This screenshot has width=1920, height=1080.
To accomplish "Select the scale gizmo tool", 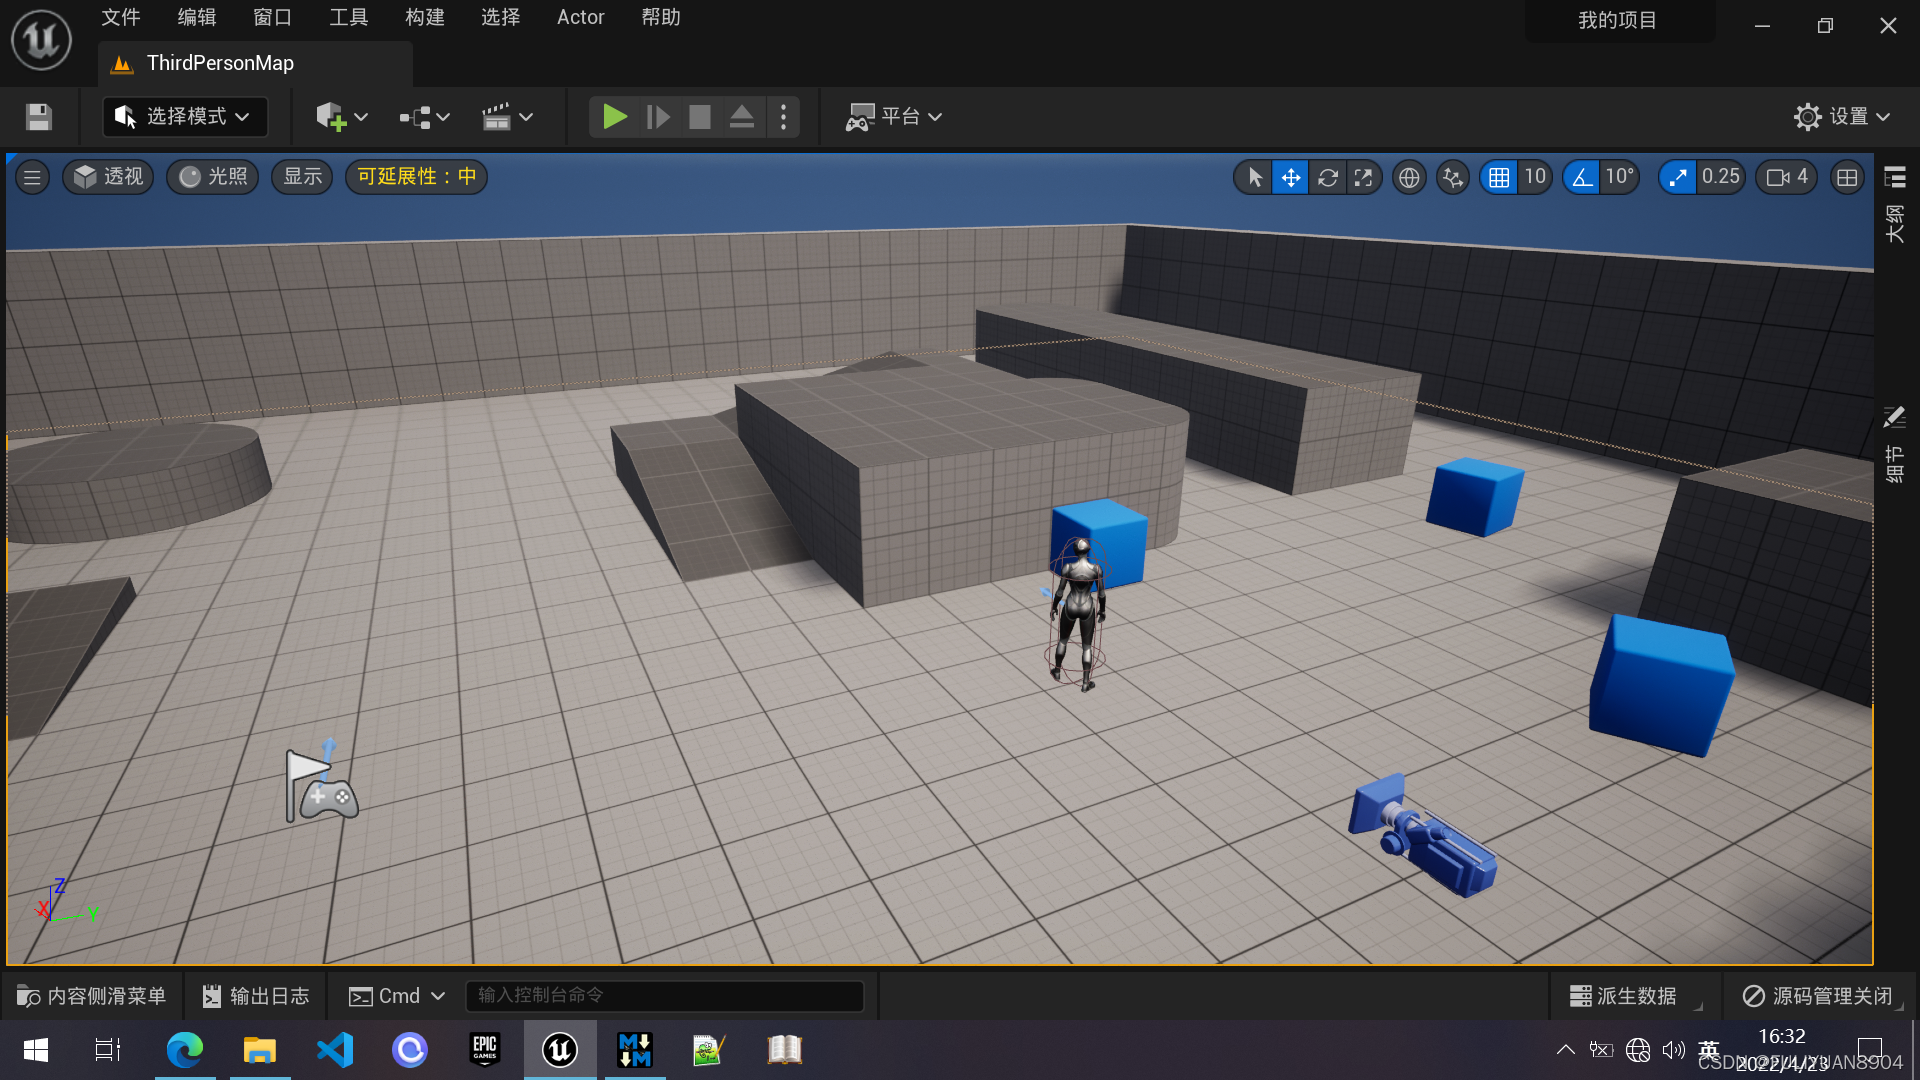I will (1363, 178).
